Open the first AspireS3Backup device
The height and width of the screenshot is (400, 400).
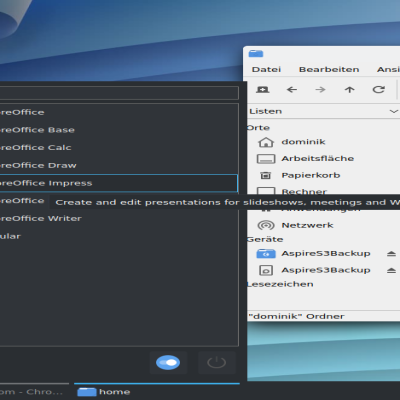pyautogui.click(x=326, y=253)
